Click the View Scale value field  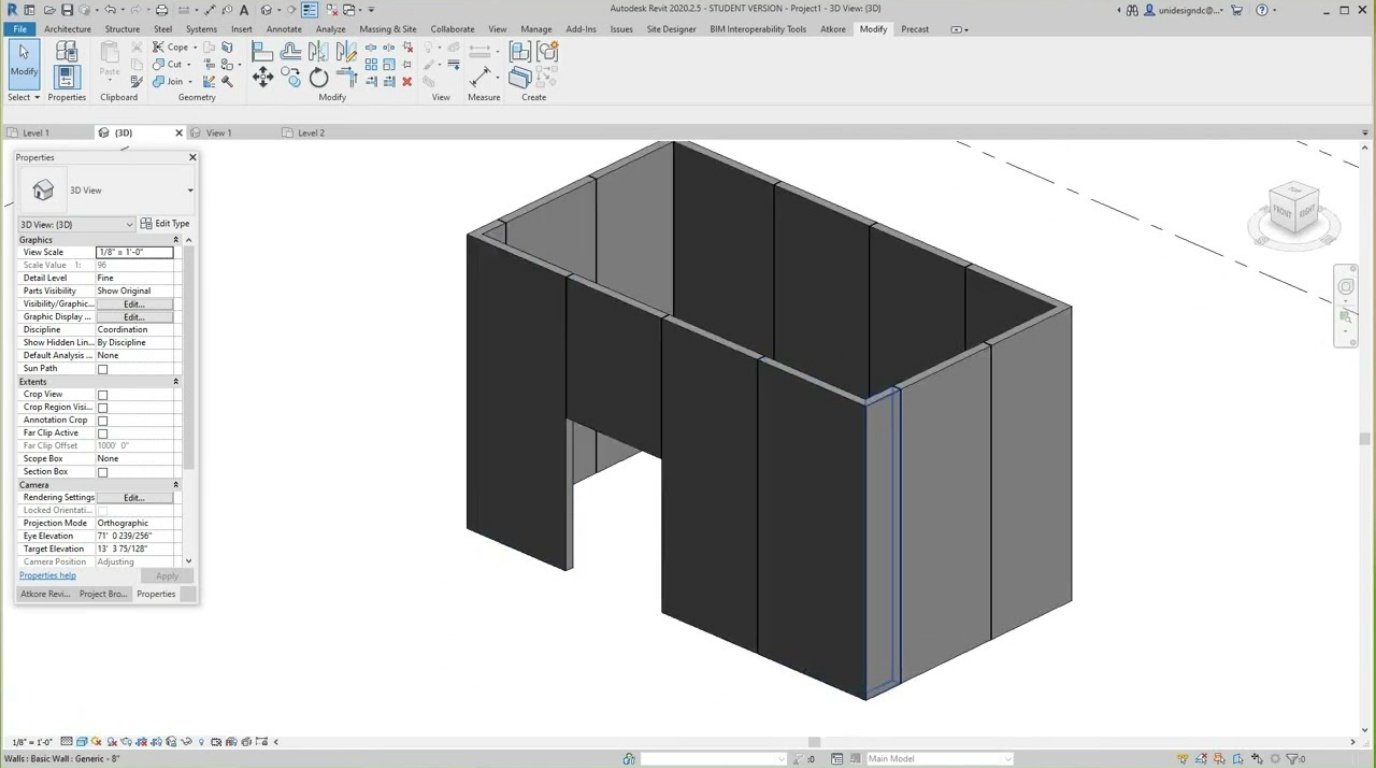click(x=134, y=253)
